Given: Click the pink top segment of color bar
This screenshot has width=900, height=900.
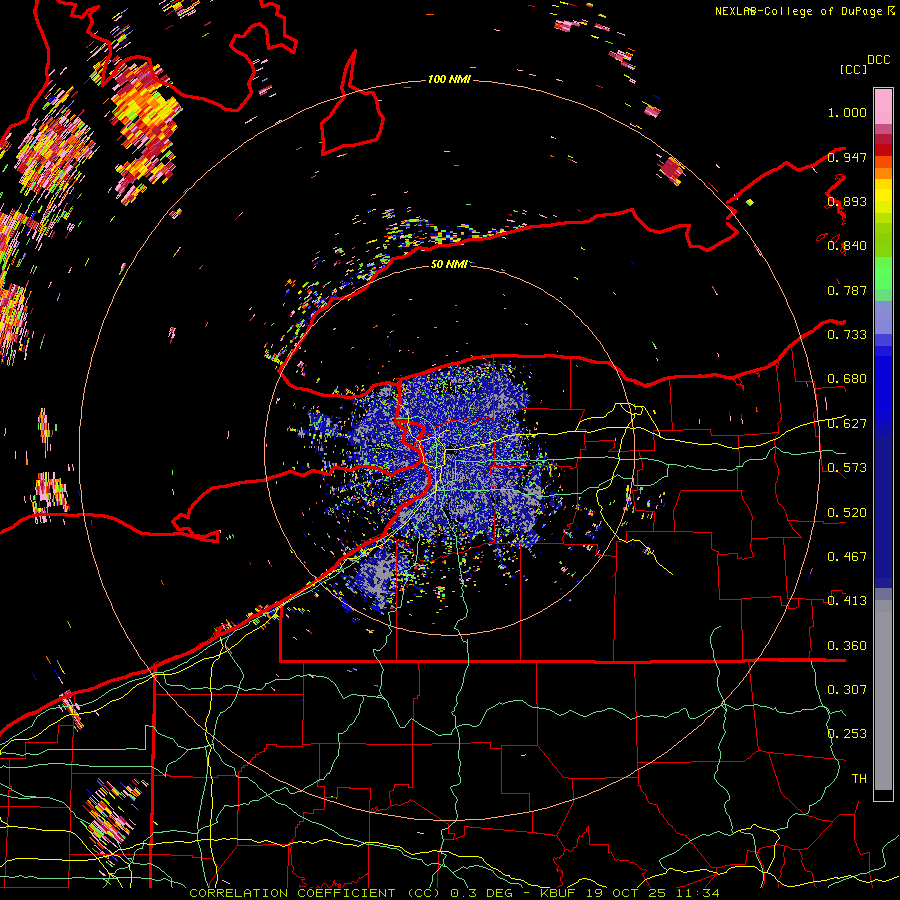Looking at the screenshot, I should [883, 106].
